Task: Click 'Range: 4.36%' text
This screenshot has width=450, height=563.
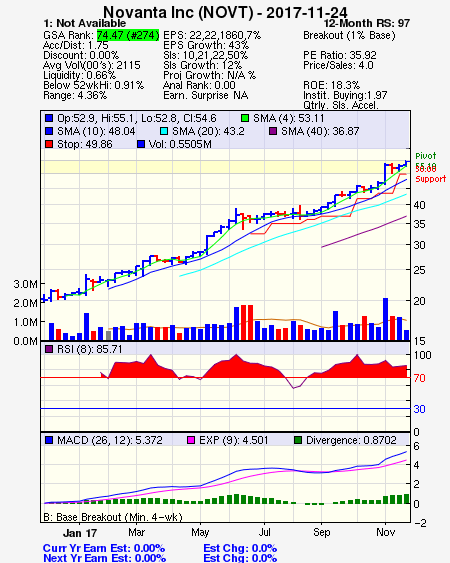Action: point(75,96)
